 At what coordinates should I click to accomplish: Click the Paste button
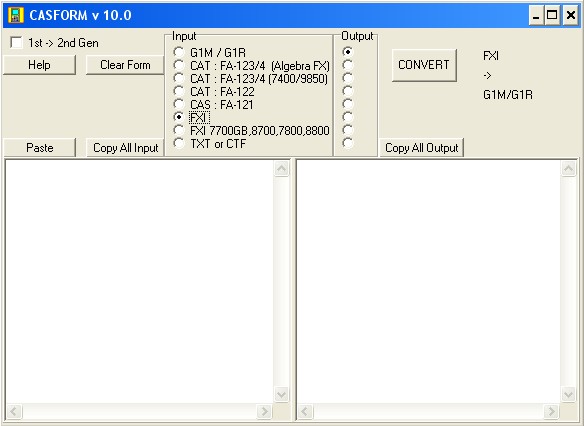(x=39, y=148)
